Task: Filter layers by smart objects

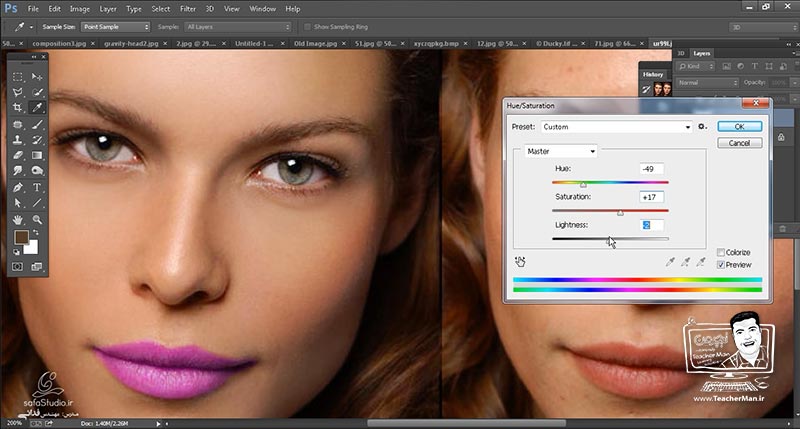Action: tap(783, 66)
